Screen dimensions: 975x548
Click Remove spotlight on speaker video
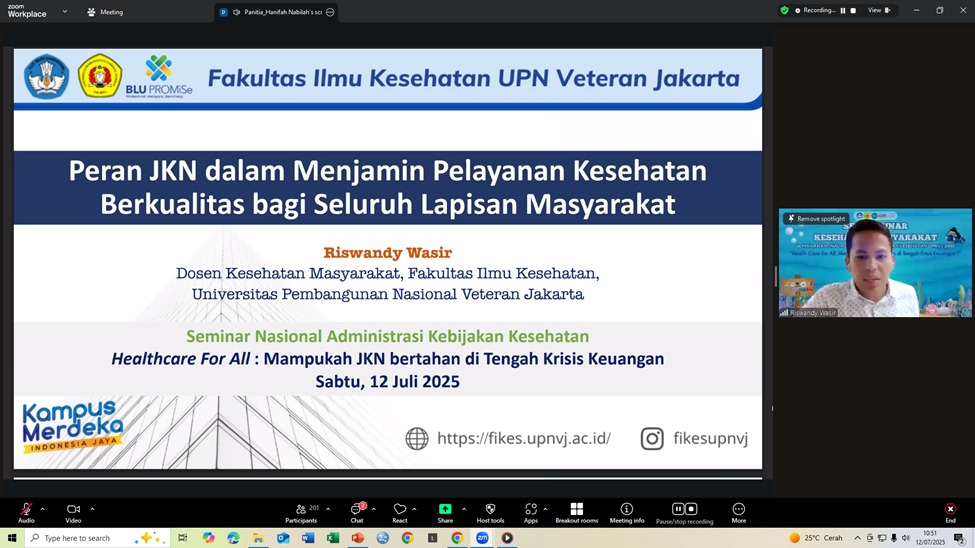[817, 218]
